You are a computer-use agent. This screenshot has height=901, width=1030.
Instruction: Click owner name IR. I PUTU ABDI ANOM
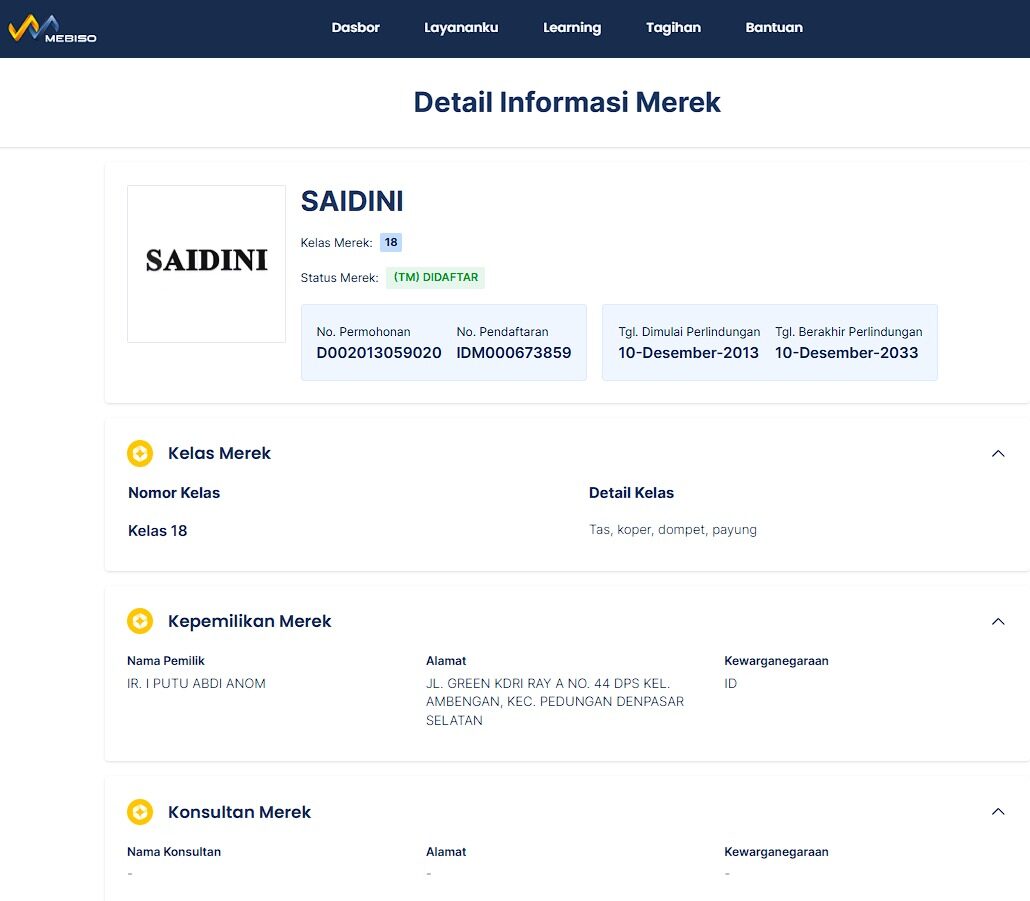coord(196,683)
